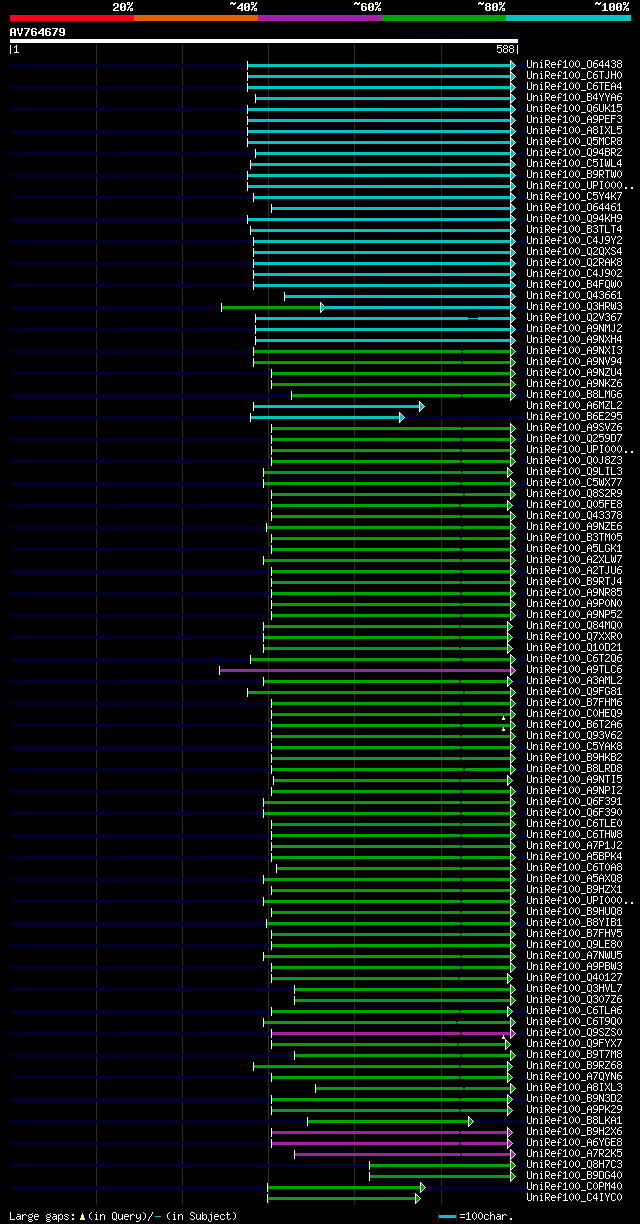Click the UniRef100_Q9LE80 label
This screenshot has width=640, height=1224.
click(575, 944)
